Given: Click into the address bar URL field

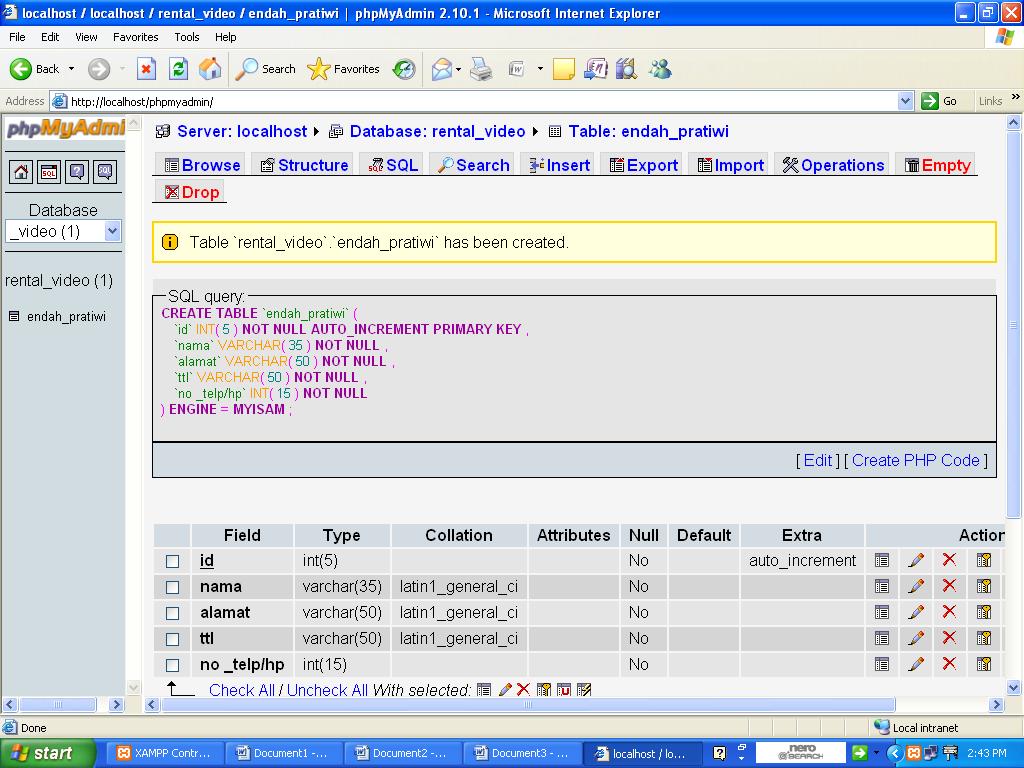Looking at the screenshot, I should pos(482,101).
